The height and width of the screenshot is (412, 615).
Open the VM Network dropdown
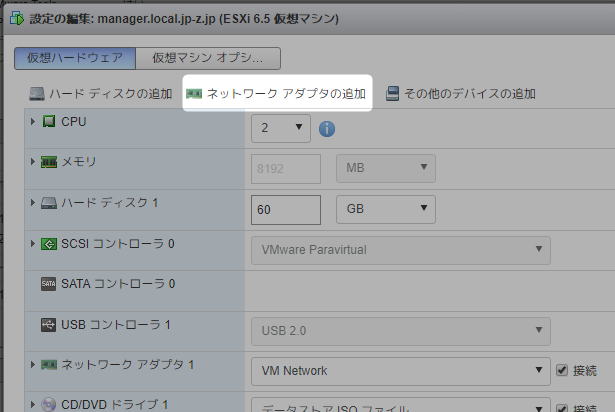[x=401, y=371]
